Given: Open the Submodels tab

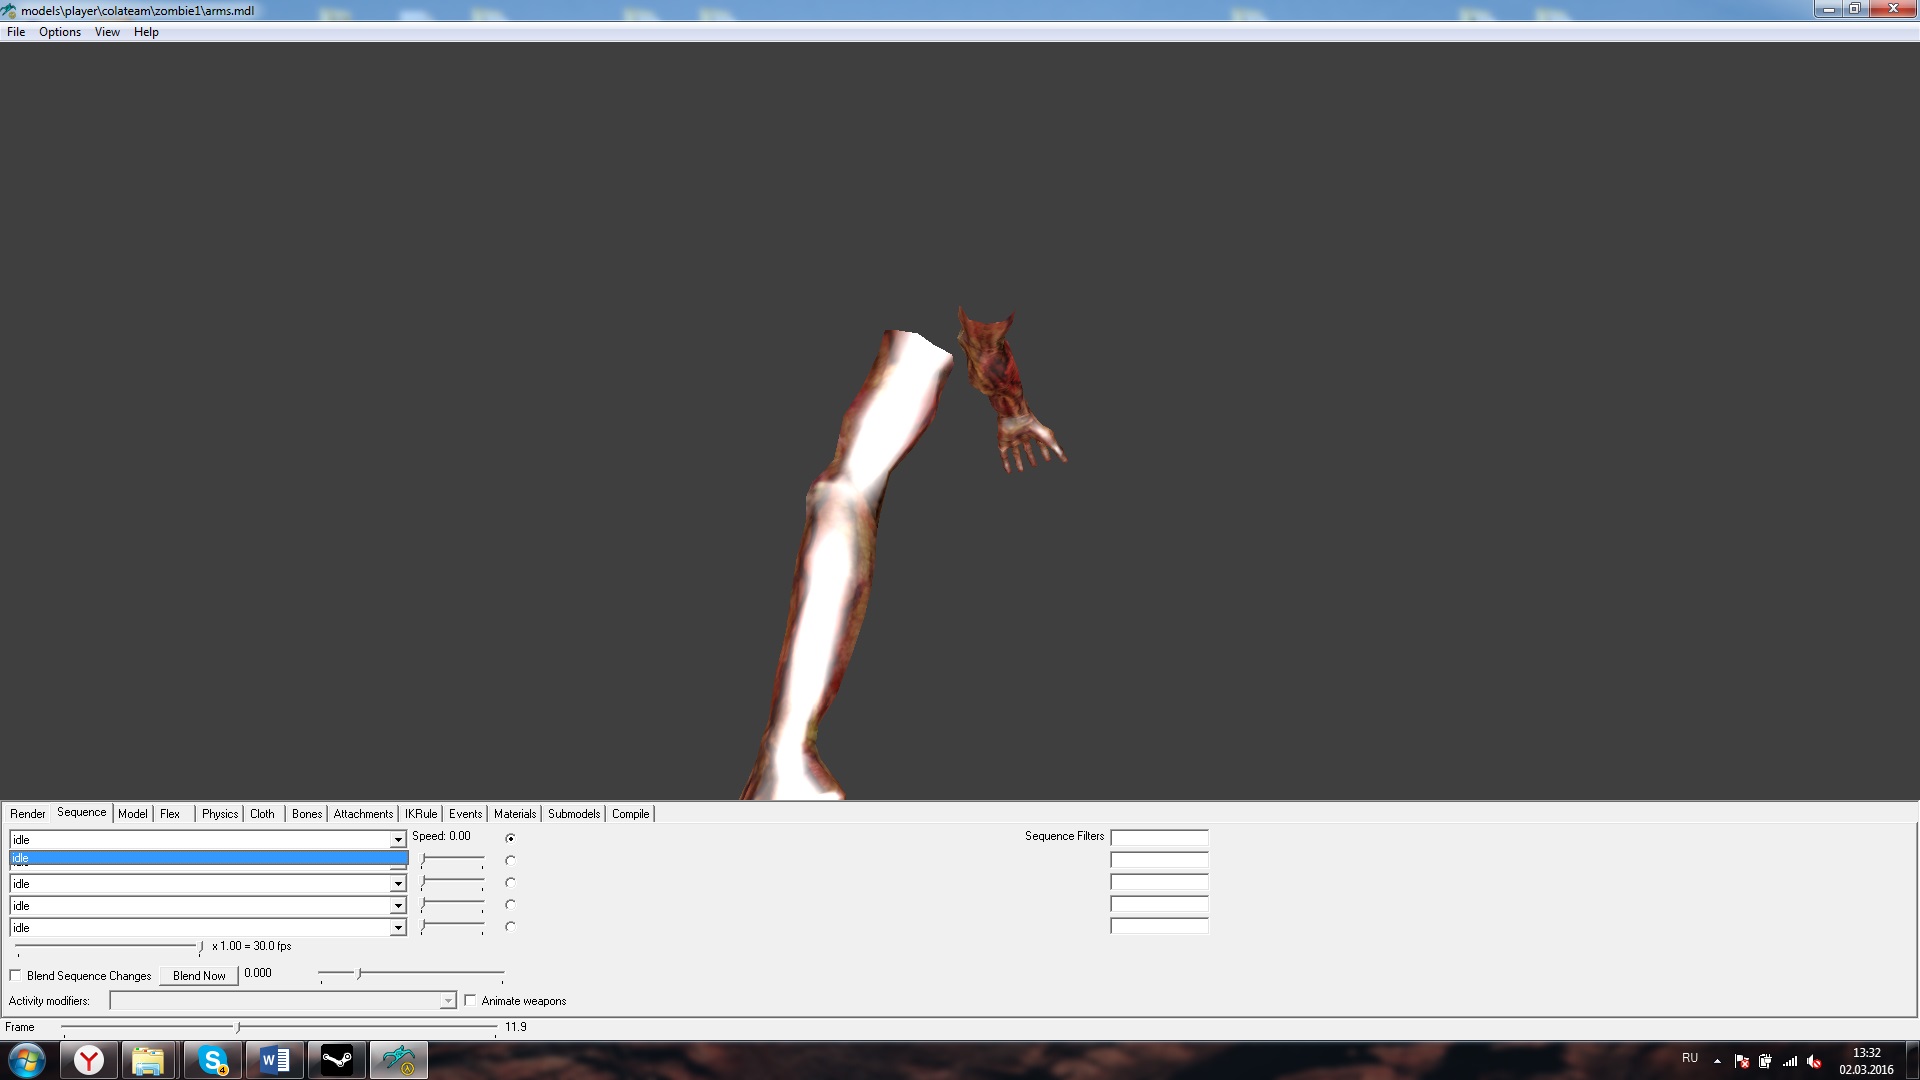Looking at the screenshot, I should pos(574,814).
